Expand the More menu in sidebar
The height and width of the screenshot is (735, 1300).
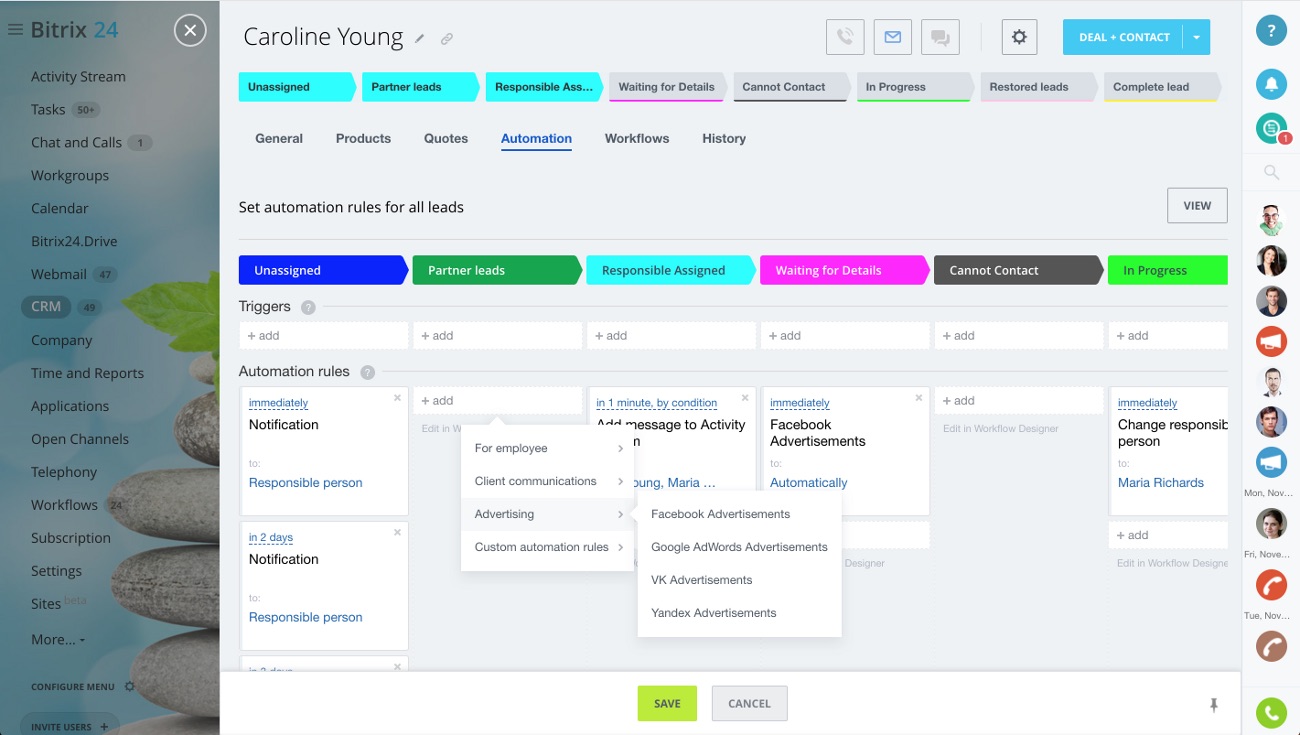pyautogui.click(x=57, y=639)
